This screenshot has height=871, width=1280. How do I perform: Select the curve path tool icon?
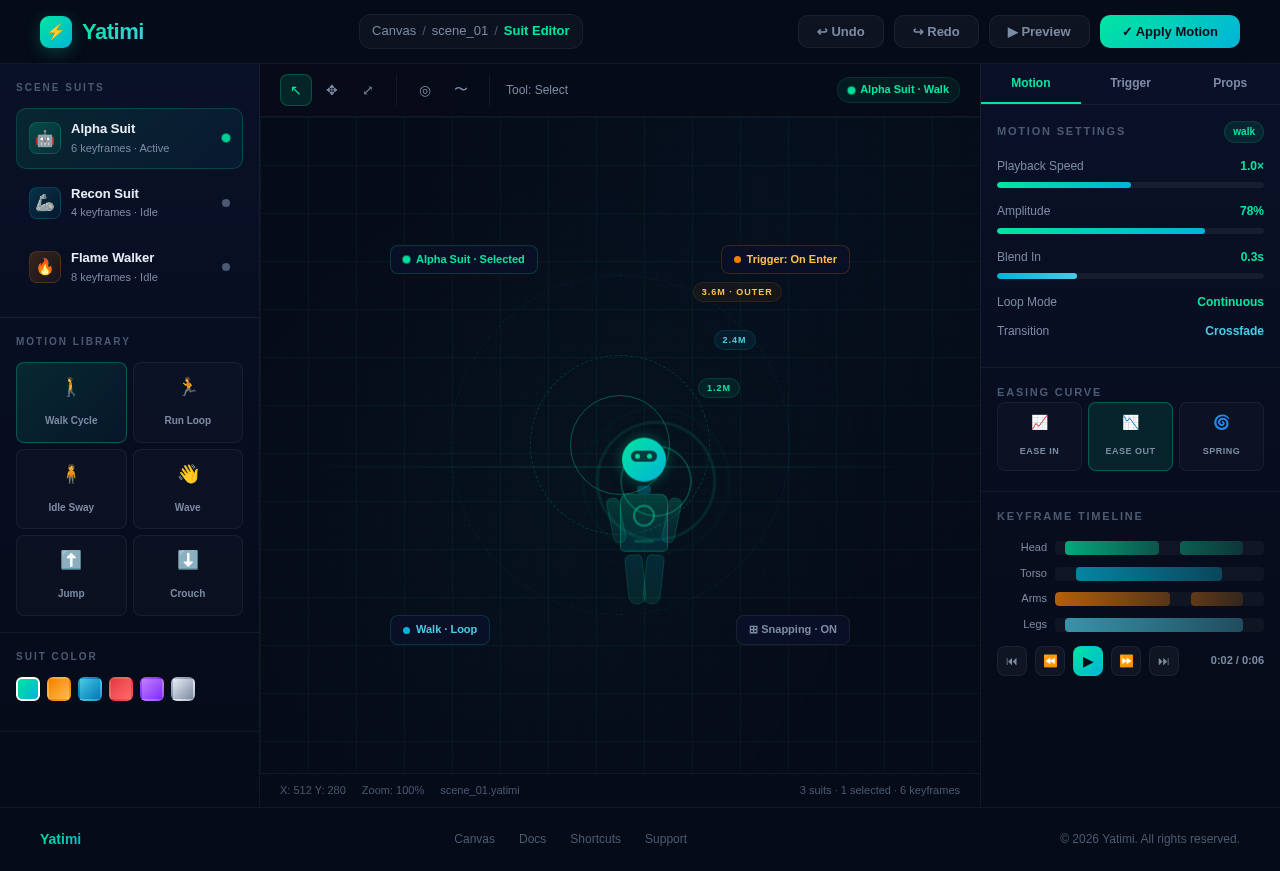point(461,90)
